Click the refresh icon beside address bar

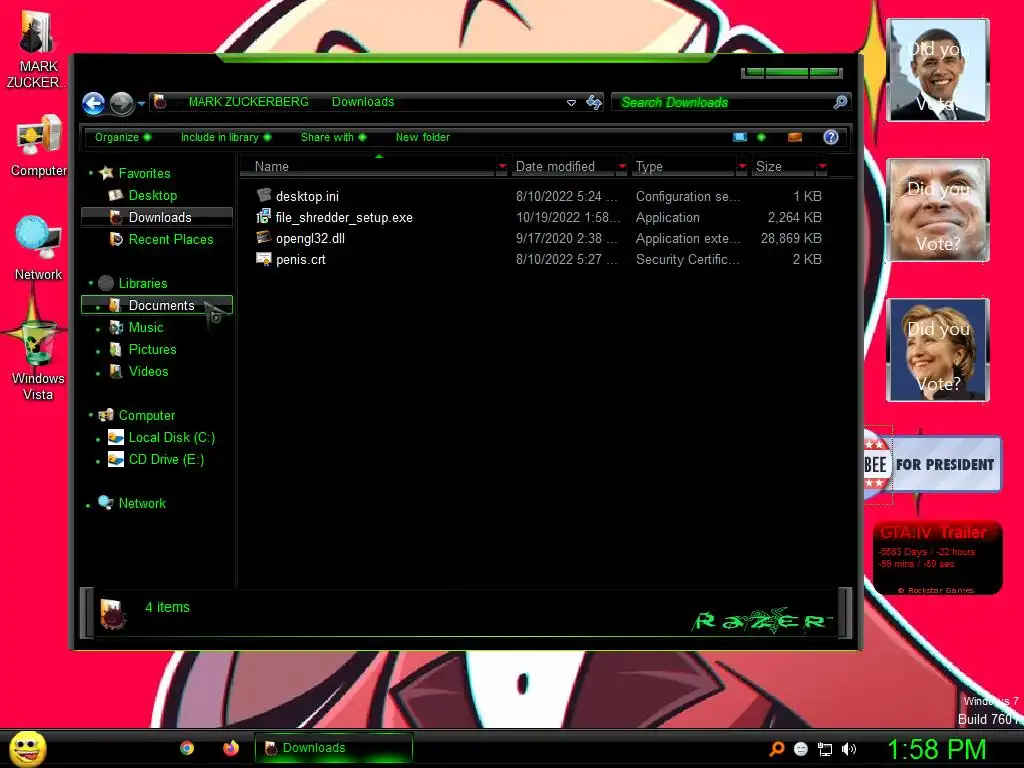[x=594, y=102]
